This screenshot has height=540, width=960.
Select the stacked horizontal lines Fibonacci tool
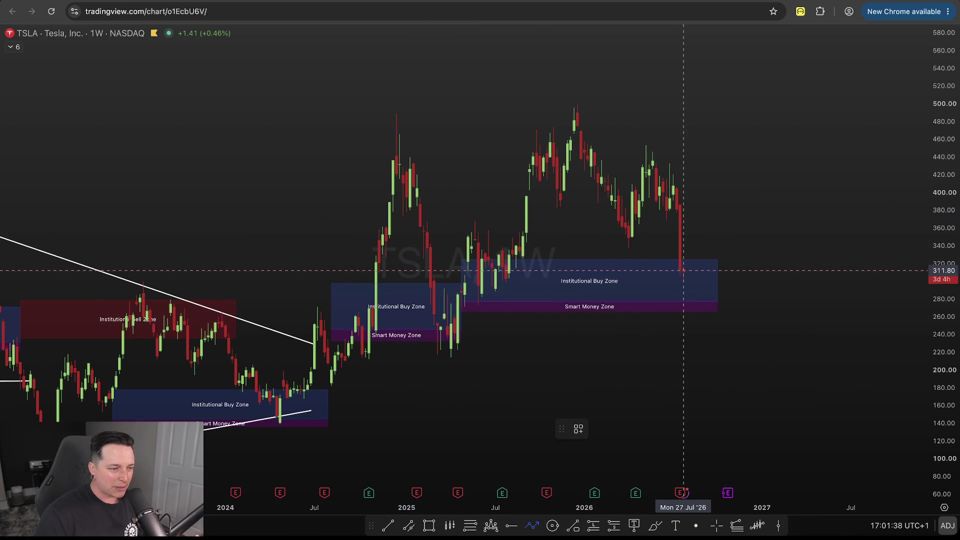pos(470,525)
